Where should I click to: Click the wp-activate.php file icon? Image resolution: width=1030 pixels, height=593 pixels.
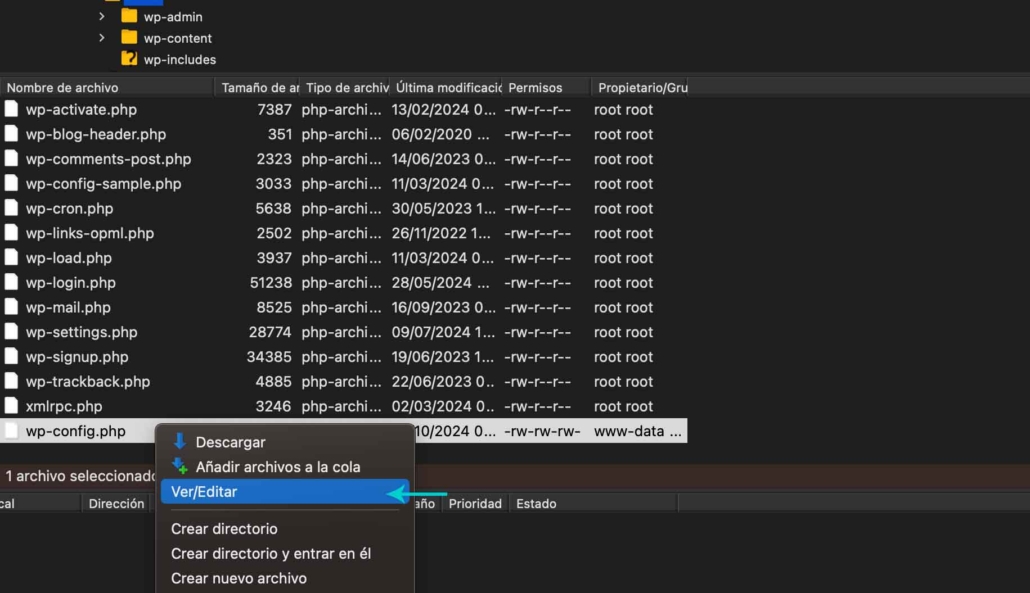(12, 110)
